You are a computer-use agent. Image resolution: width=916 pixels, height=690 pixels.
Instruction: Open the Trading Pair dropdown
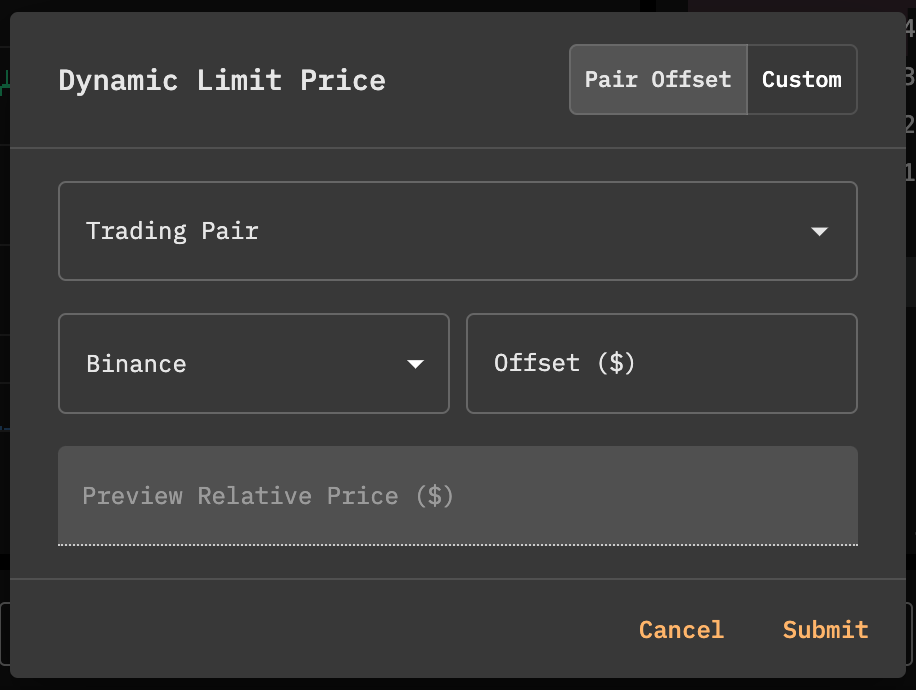(457, 231)
